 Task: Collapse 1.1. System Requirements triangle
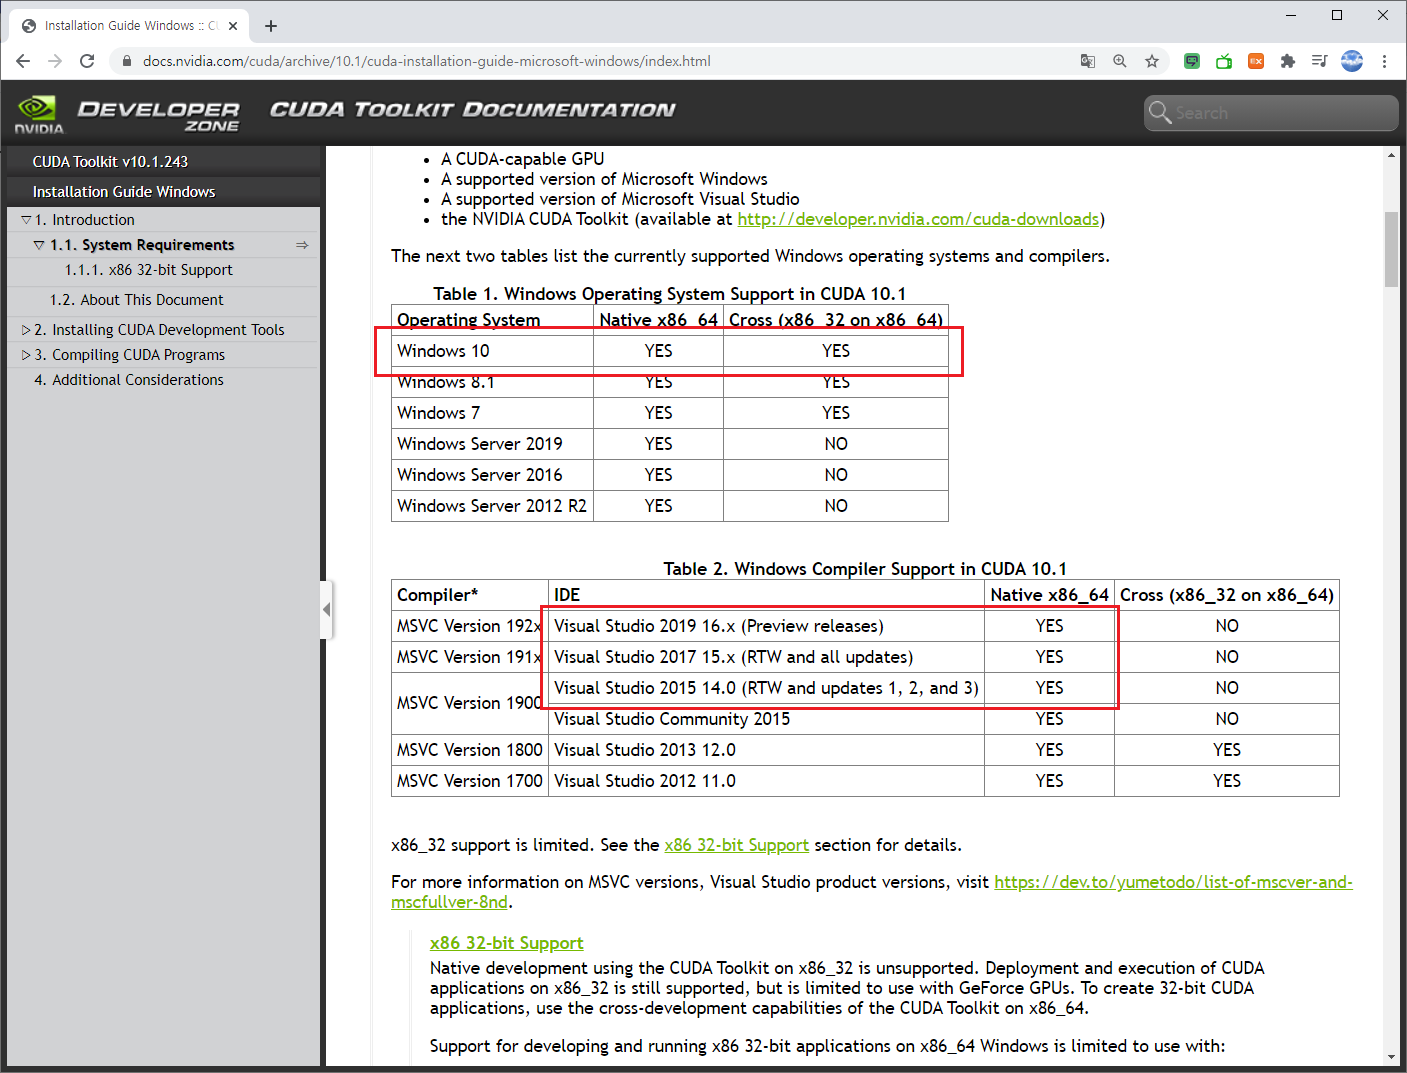tap(39, 245)
